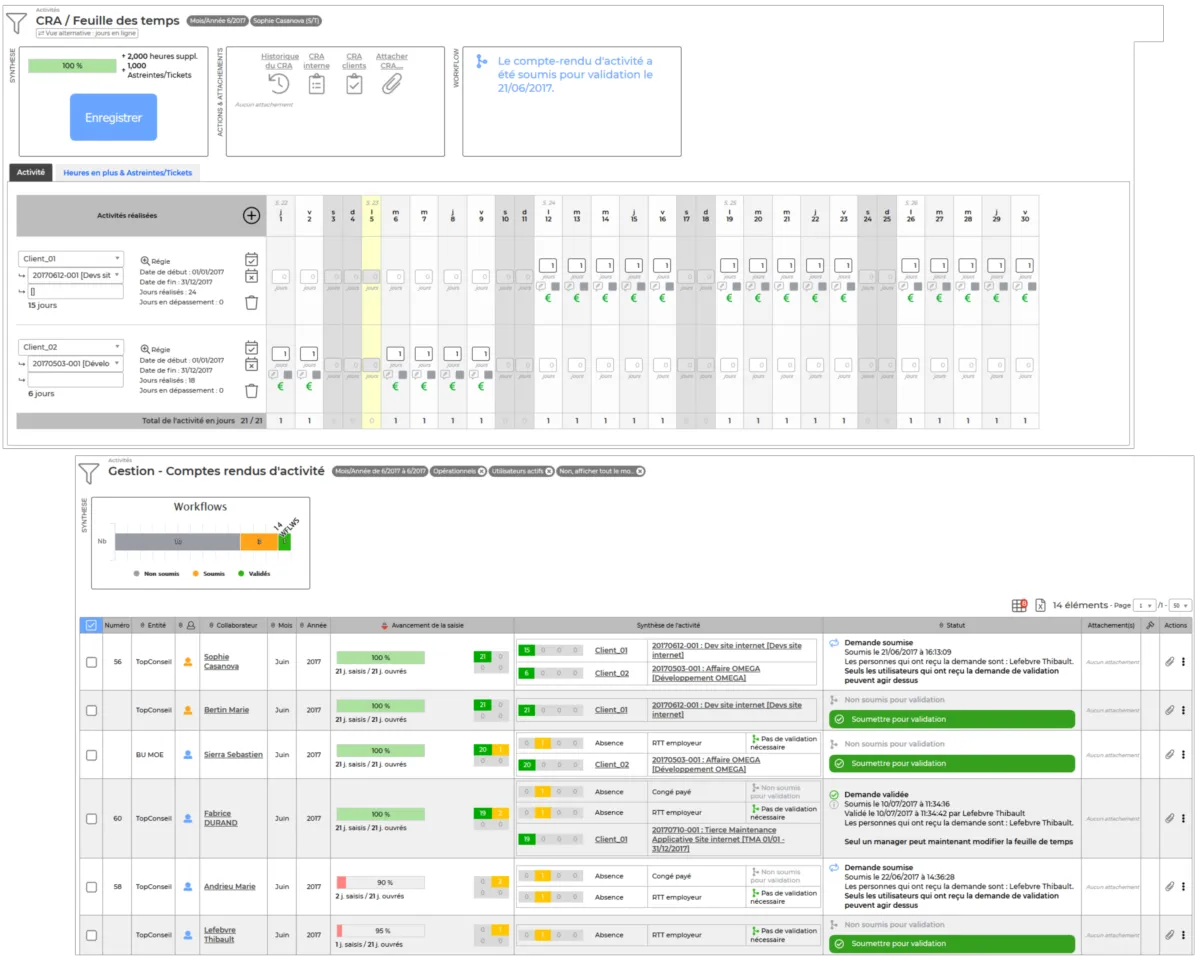Open the CRA clients checklist icon
The height and width of the screenshot is (962, 1200).
[354, 84]
